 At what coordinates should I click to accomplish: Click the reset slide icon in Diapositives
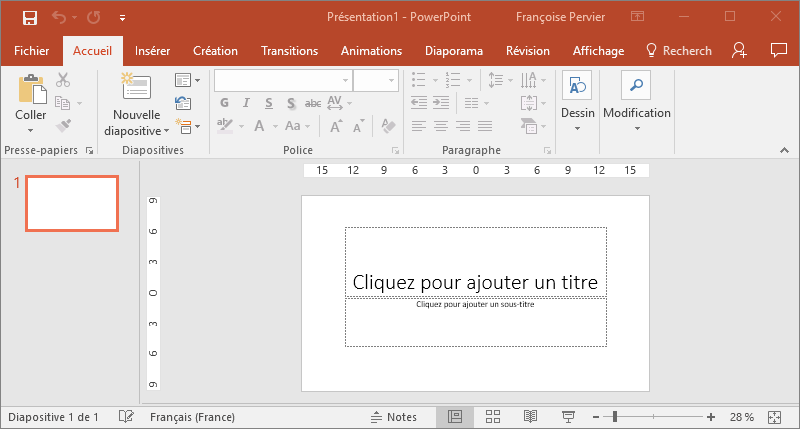[183, 103]
